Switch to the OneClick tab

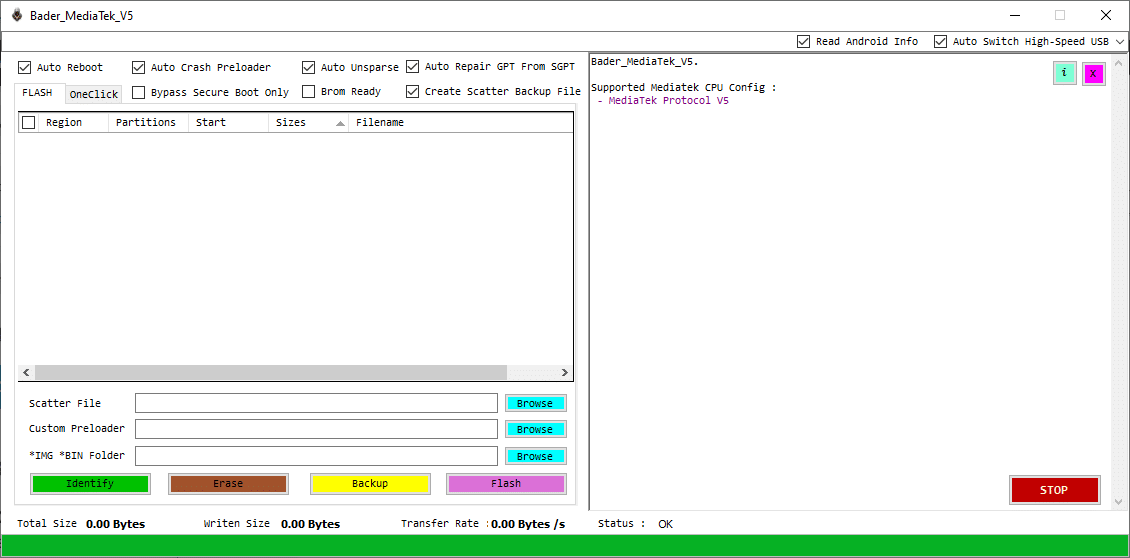point(94,94)
